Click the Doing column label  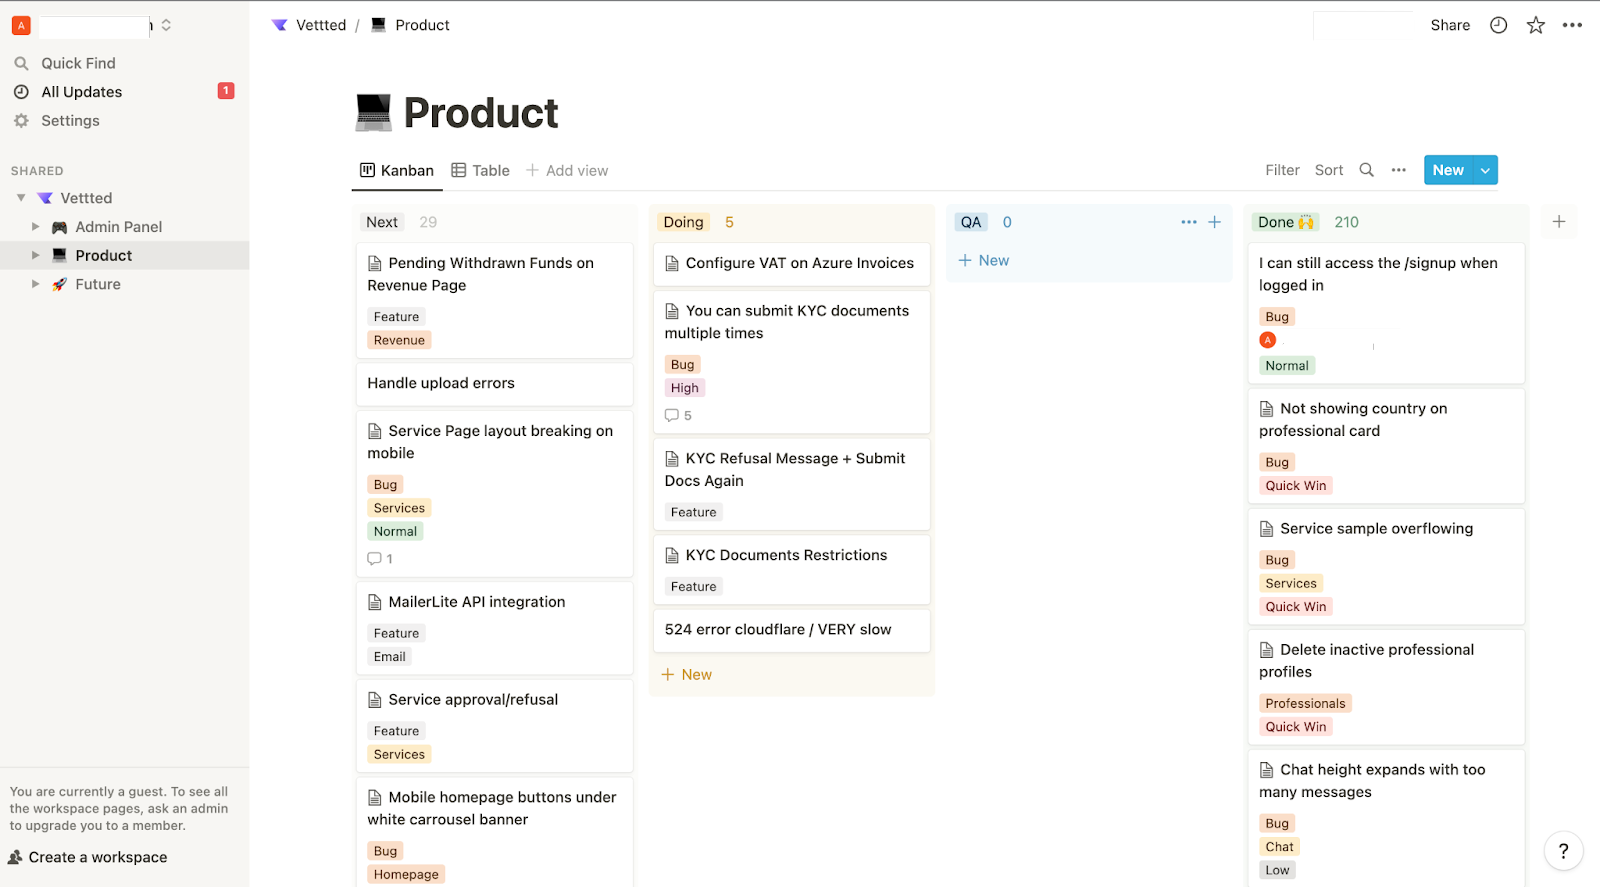click(683, 222)
